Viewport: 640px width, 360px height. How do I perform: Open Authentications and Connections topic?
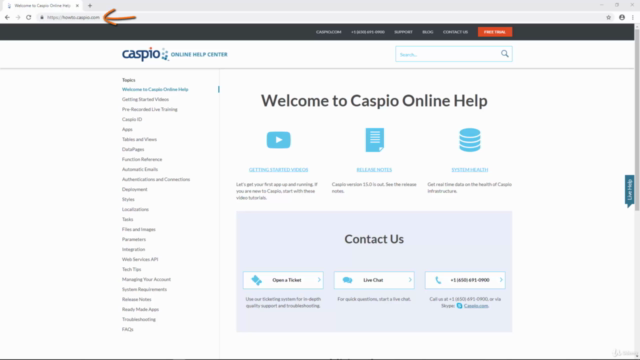(156, 179)
